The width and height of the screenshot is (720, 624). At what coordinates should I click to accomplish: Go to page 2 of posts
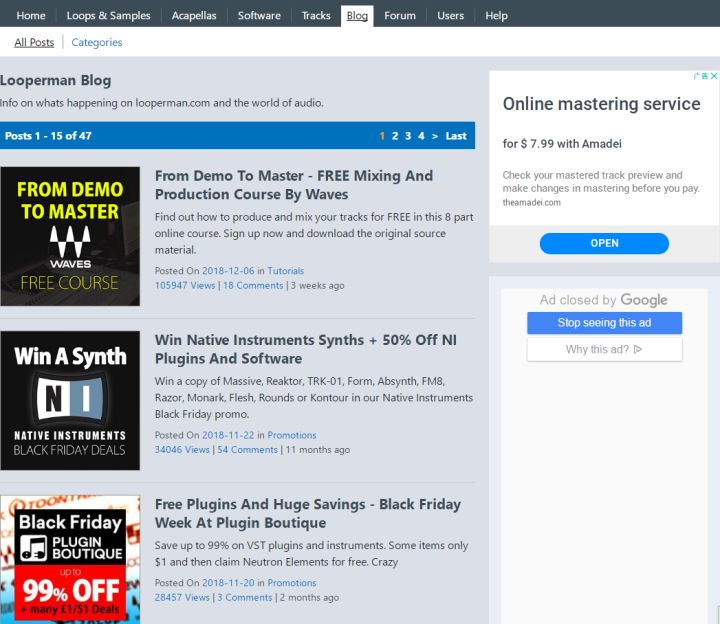(395, 136)
